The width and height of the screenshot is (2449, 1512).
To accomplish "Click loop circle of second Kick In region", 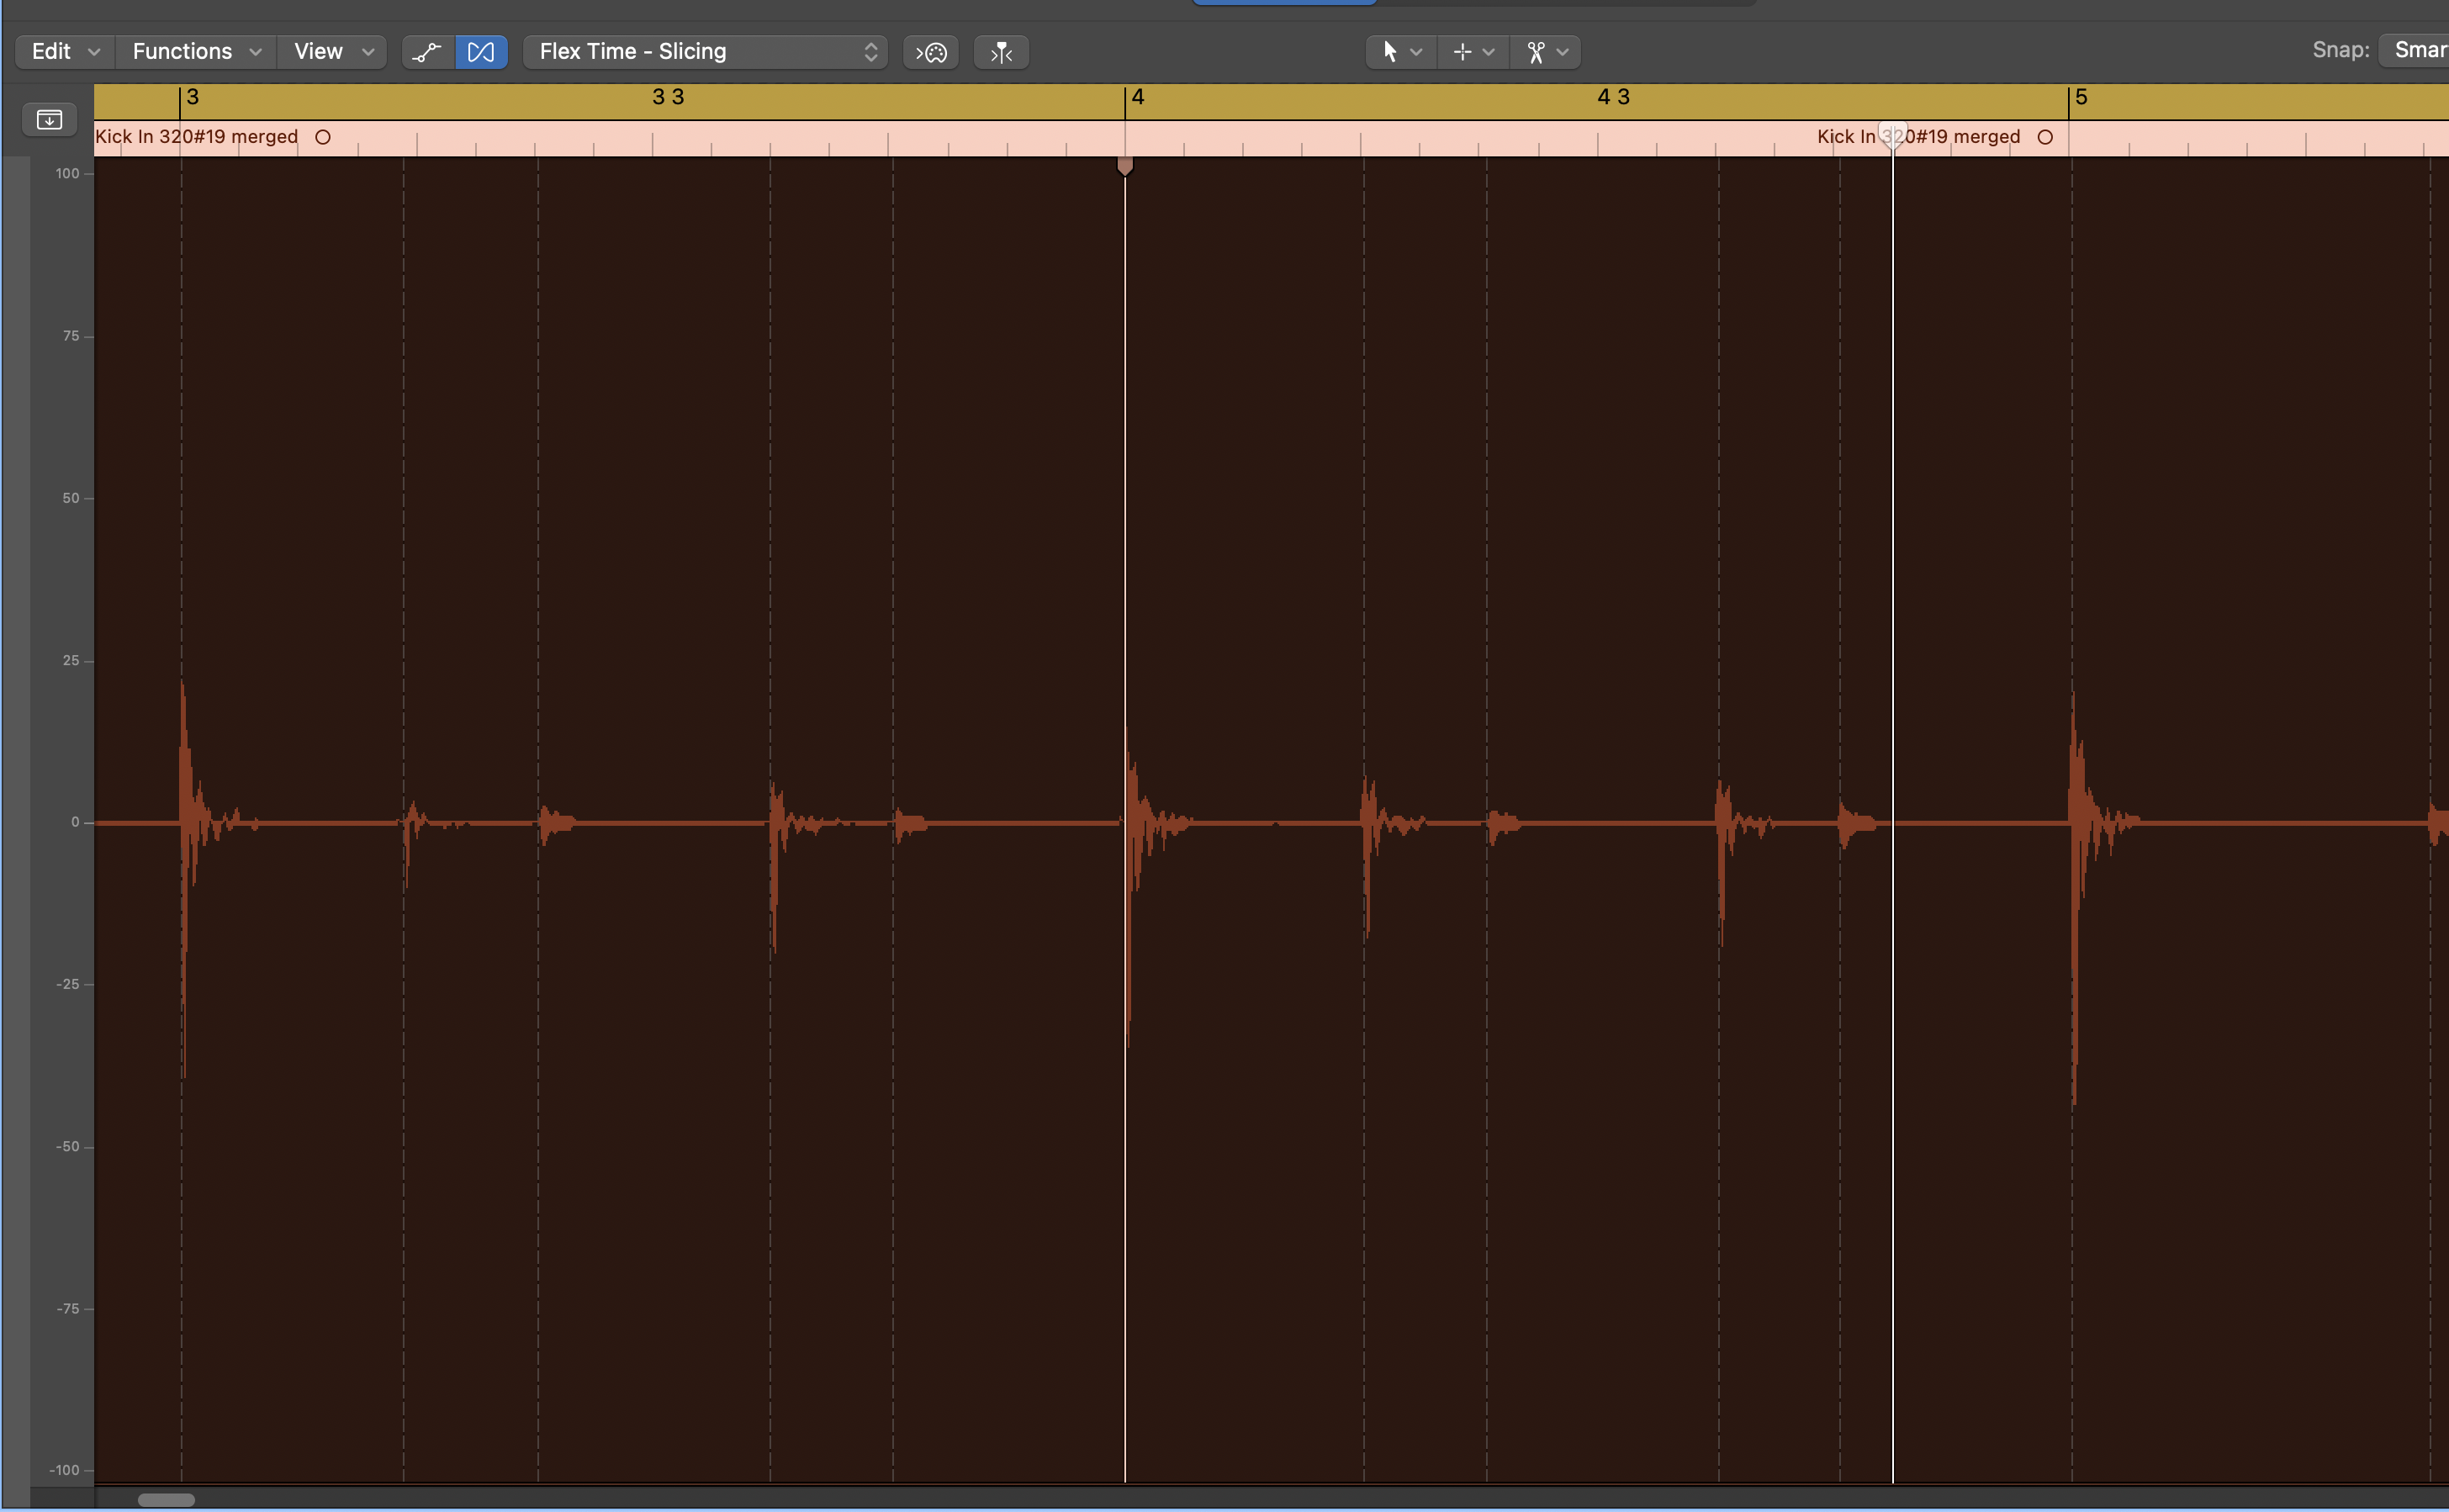I will [2045, 138].
